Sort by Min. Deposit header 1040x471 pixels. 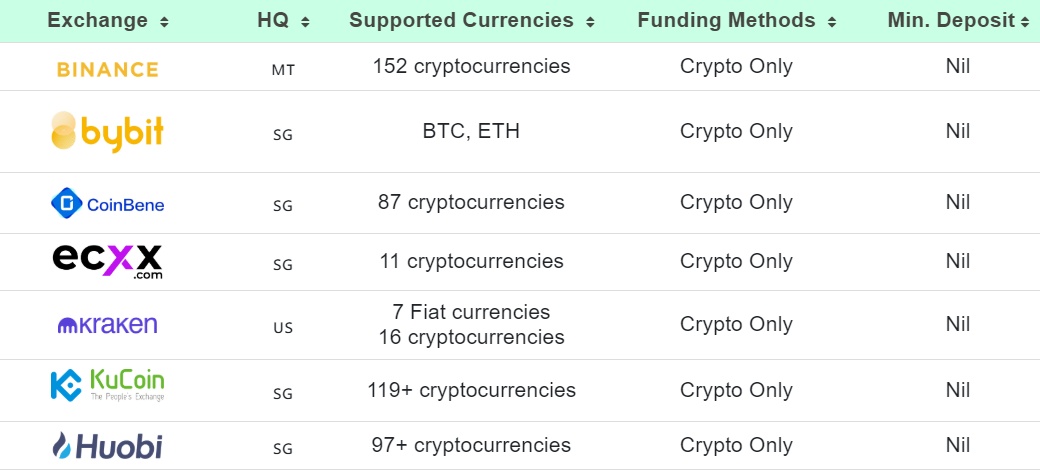coord(958,21)
